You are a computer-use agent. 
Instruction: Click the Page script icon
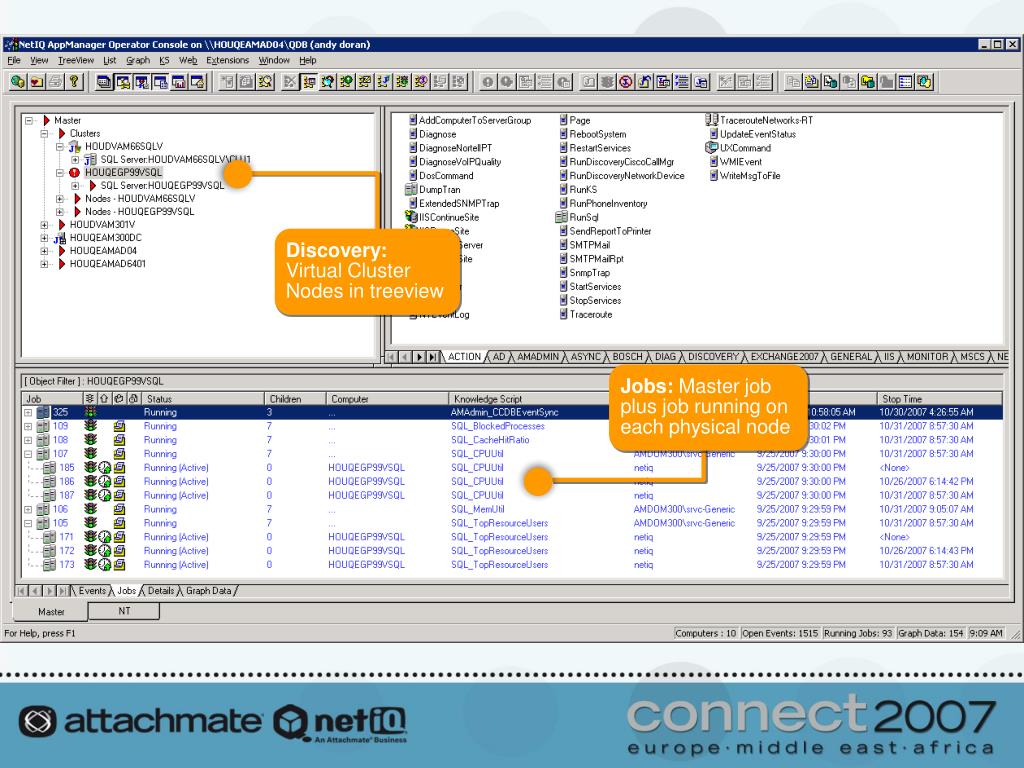[564, 120]
